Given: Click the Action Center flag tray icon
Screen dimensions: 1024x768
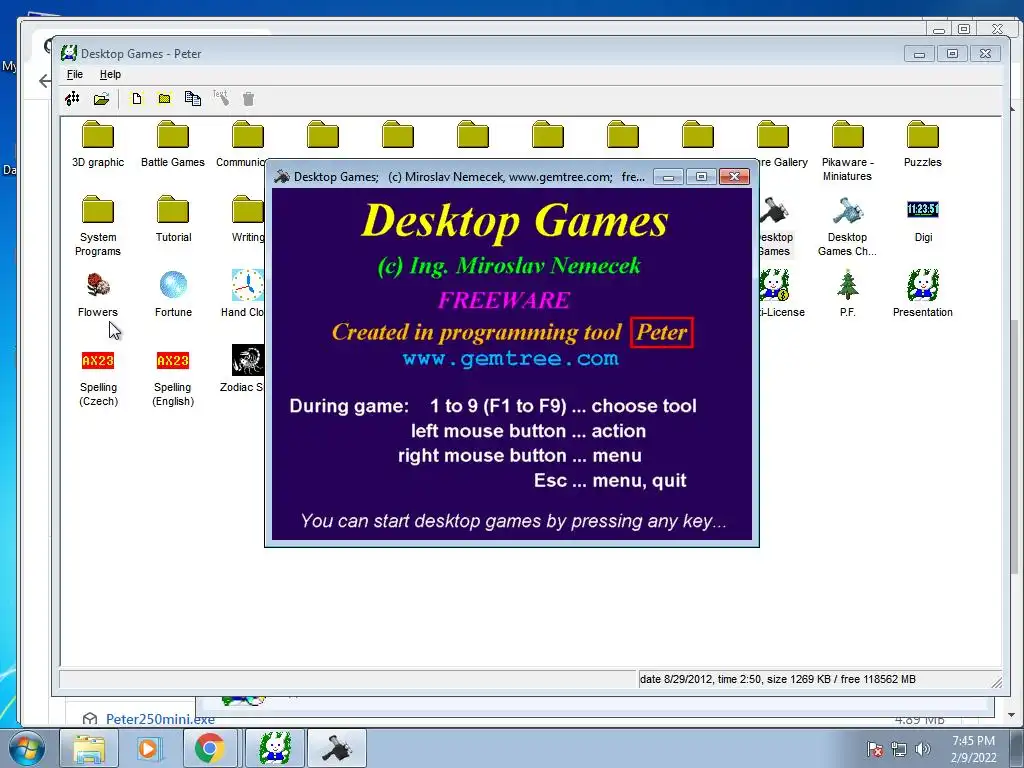Looking at the screenshot, I should (x=875, y=749).
